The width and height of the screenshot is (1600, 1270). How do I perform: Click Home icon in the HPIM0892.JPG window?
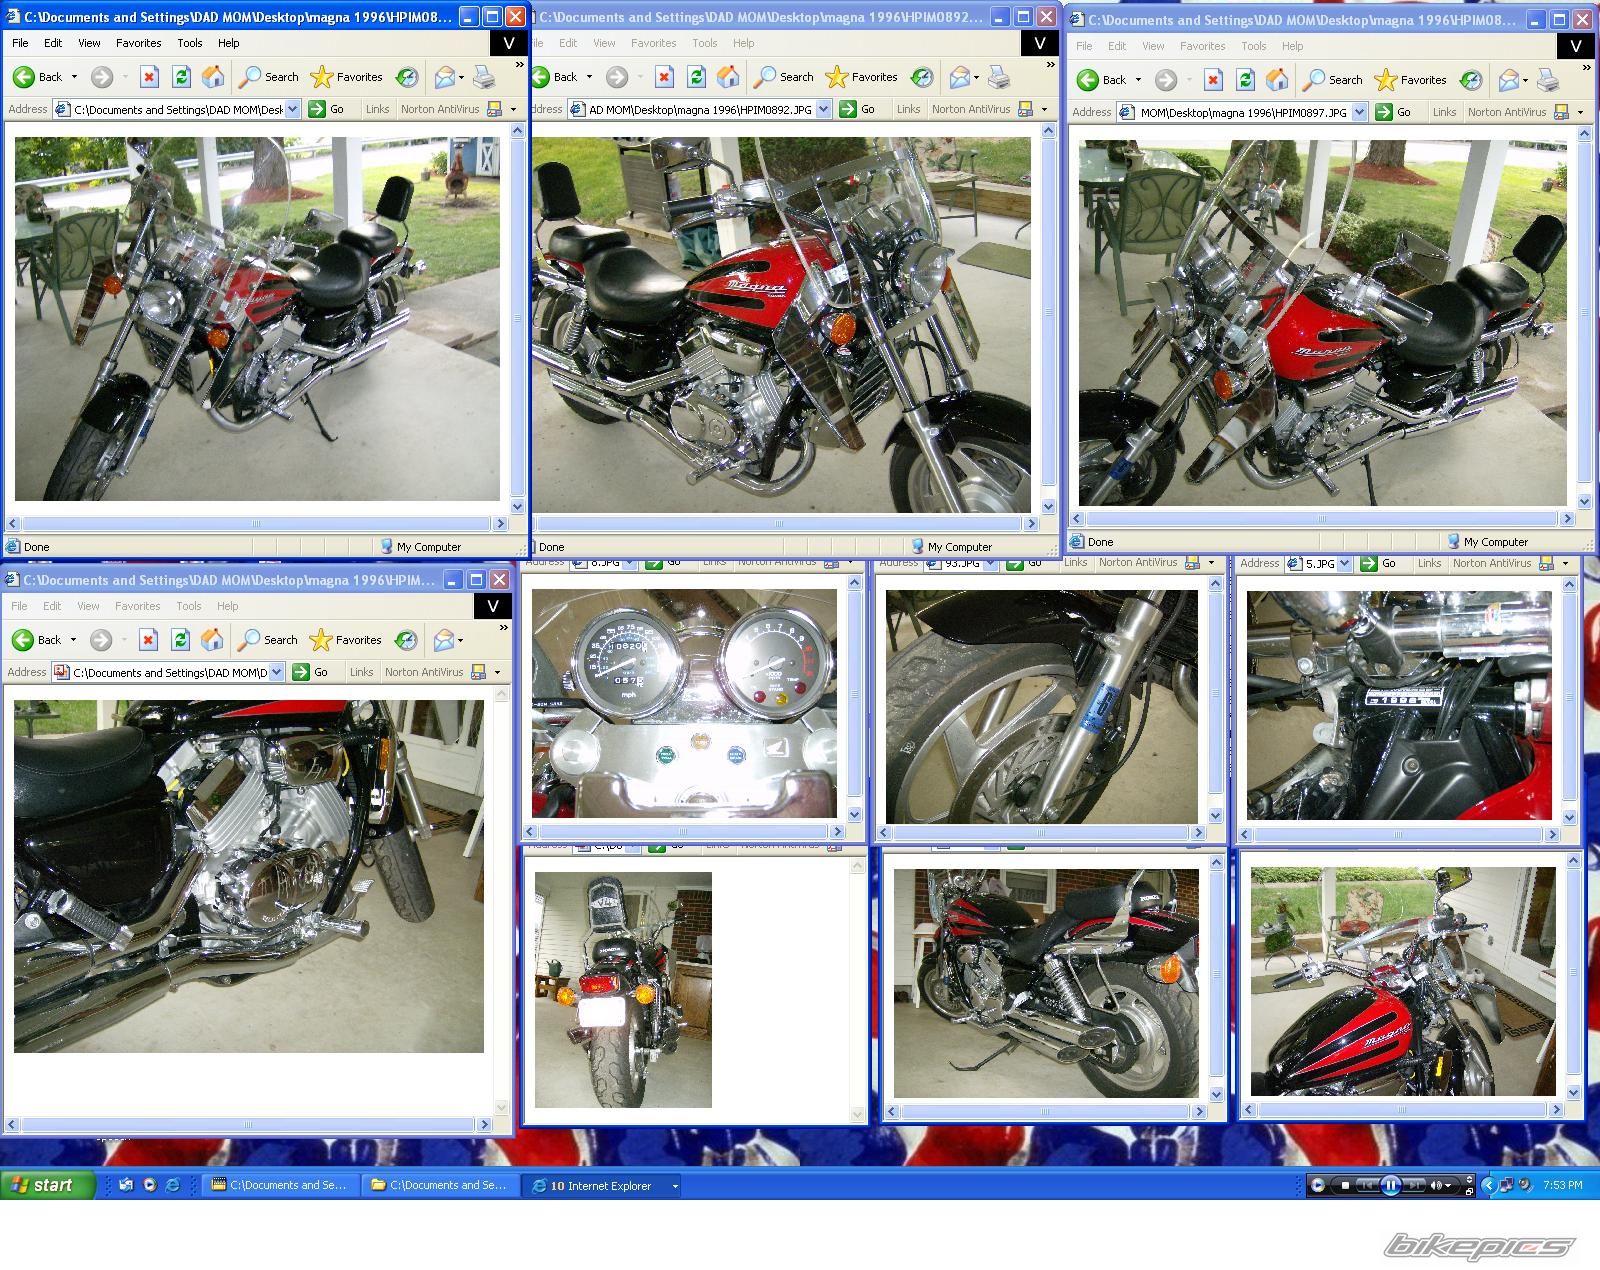tap(729, 77)
